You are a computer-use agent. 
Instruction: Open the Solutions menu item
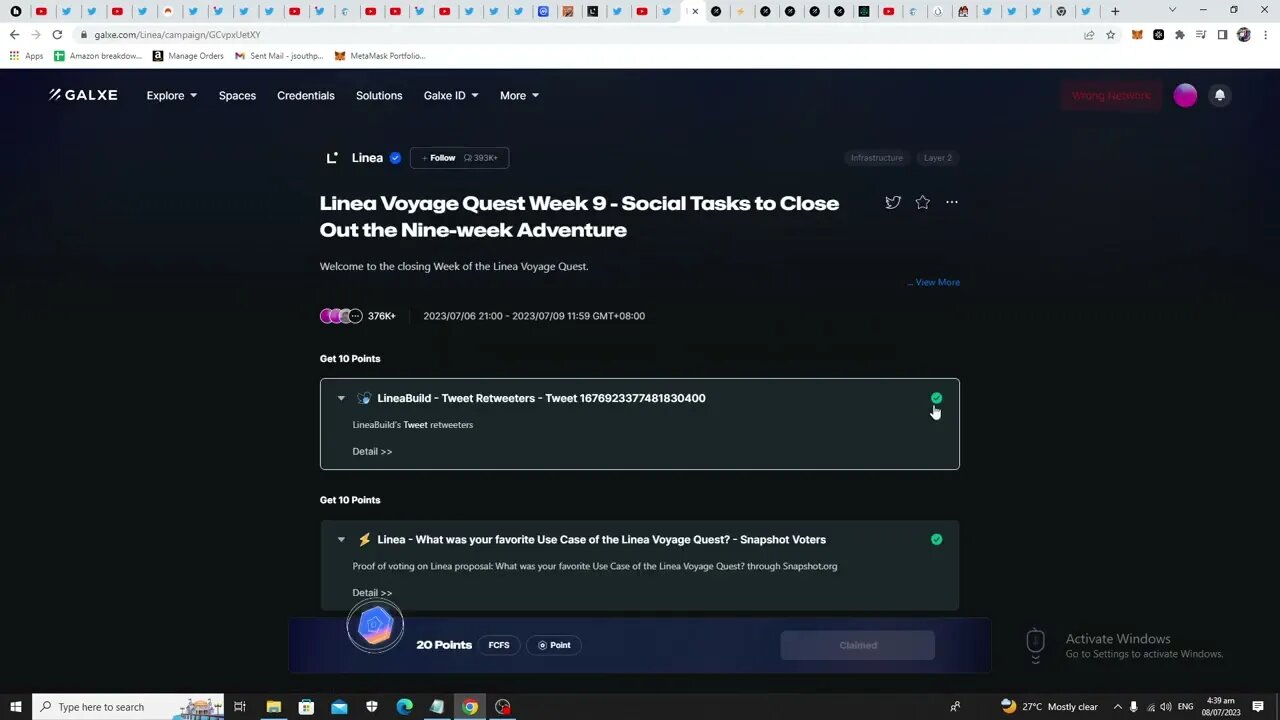click(379, 95)
